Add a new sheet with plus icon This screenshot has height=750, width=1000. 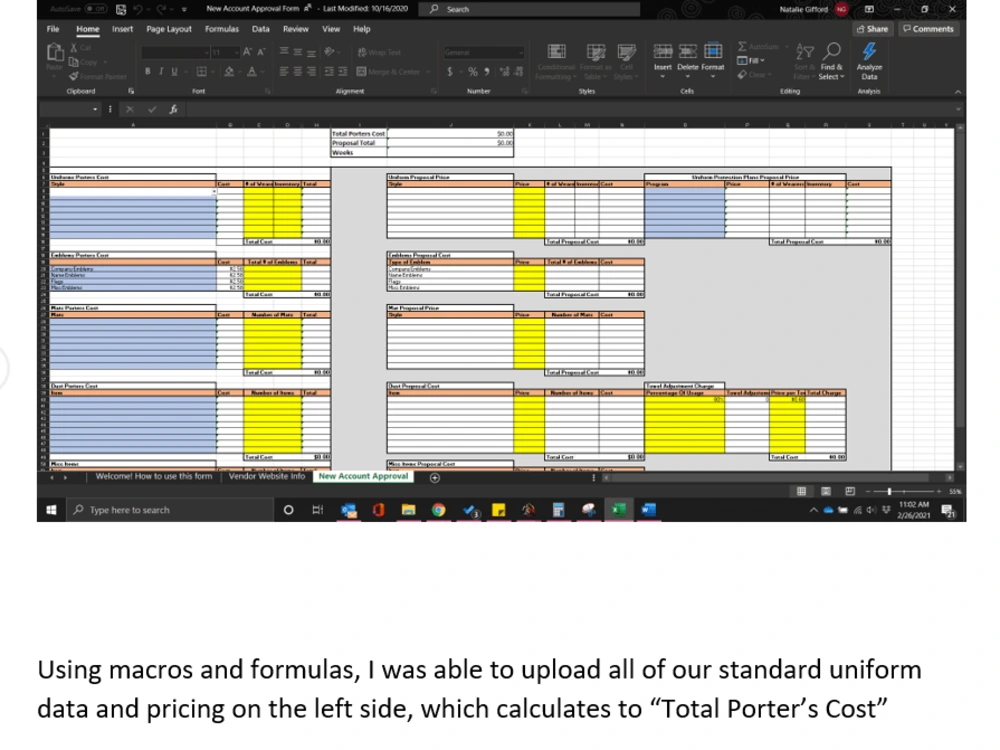click(x=434, y=478)
